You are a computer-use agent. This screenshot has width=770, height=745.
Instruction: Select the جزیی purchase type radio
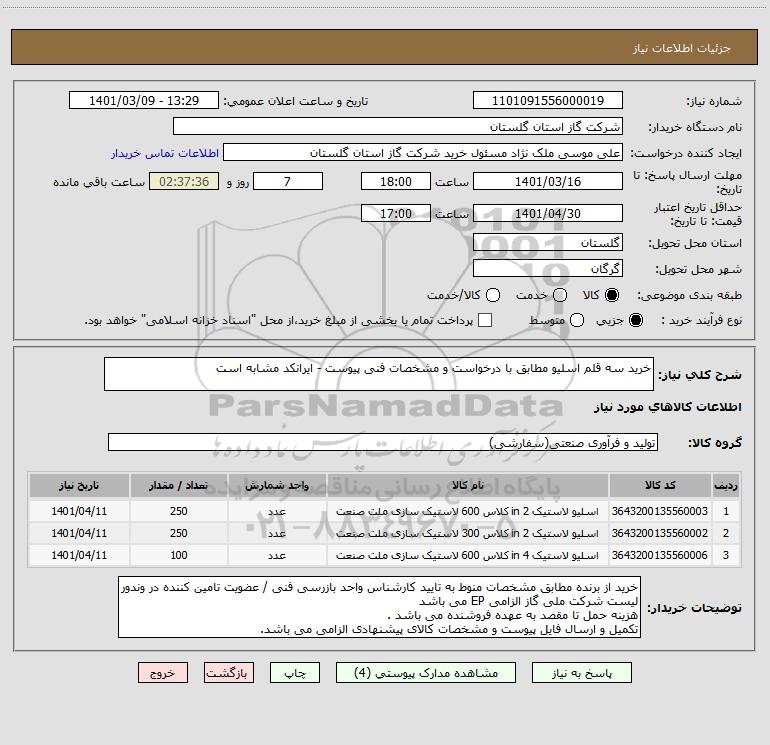(635, 320)
